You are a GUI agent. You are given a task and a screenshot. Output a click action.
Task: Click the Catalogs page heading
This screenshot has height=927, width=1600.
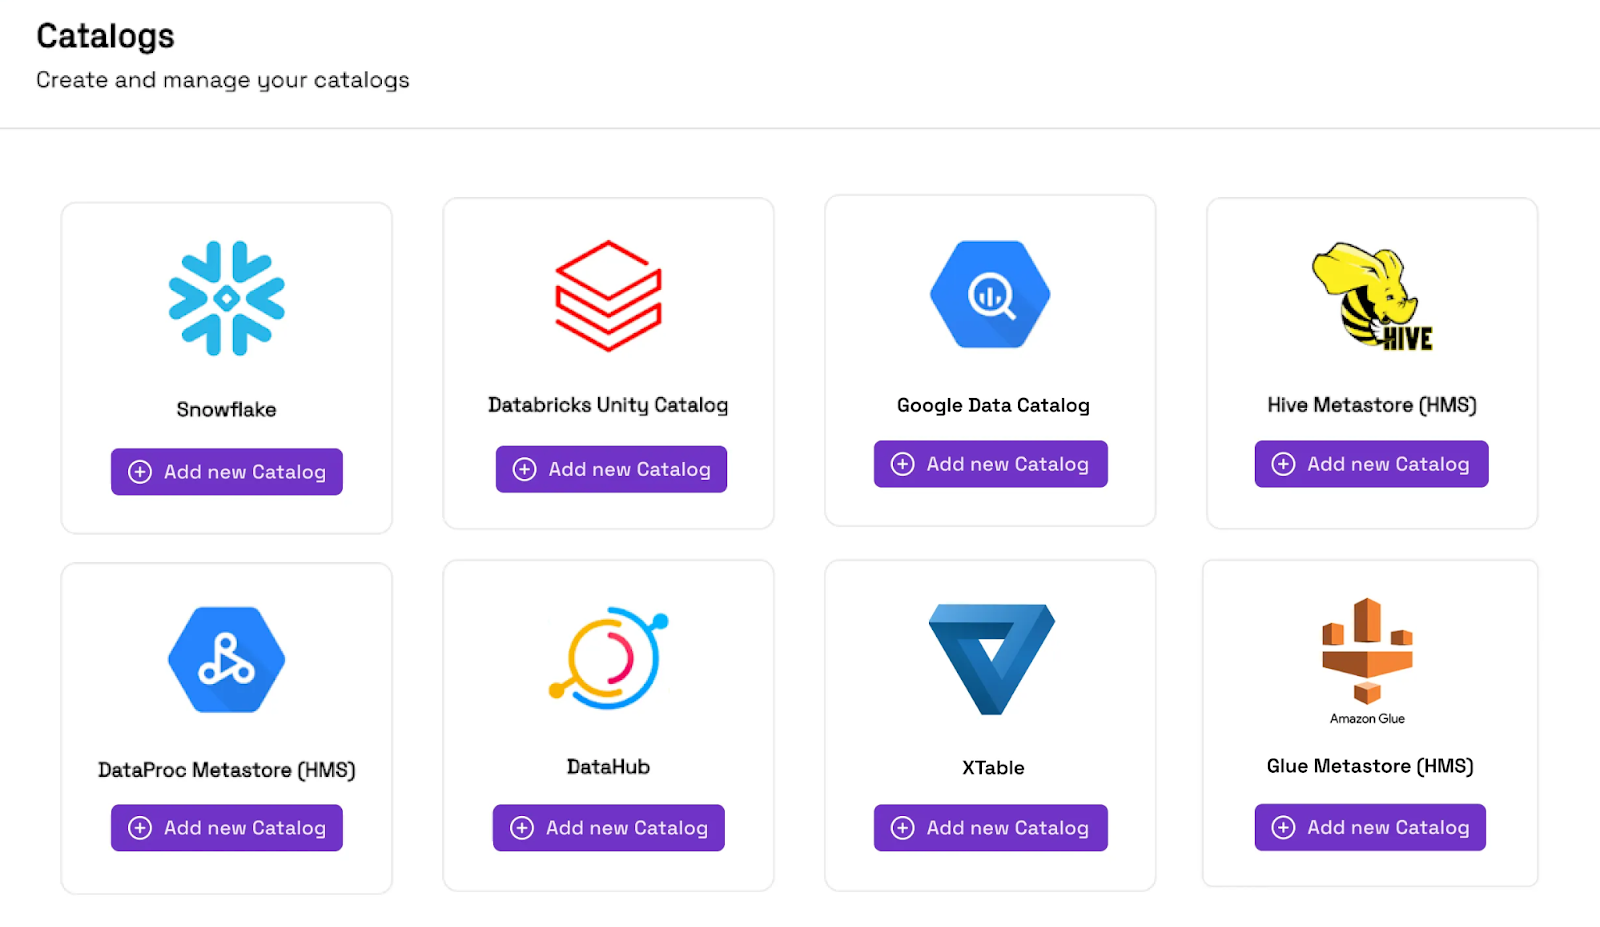pyautogui.click(x=105, y=37)
